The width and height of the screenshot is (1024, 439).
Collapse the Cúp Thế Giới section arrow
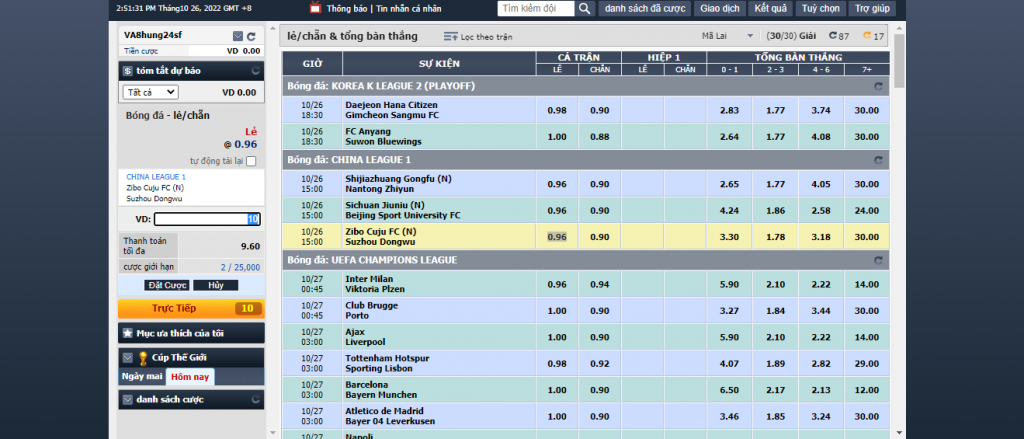127,357
